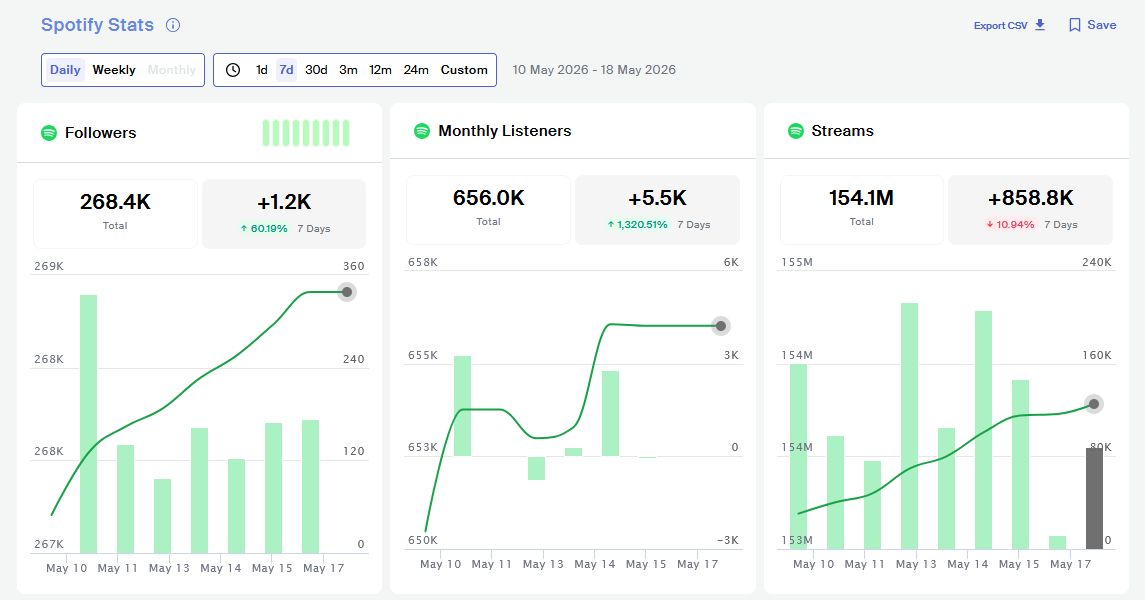Screen dimensions: 1145x600
Task: Click the tallest bar in the Streams chart
Action: point(909,426)
